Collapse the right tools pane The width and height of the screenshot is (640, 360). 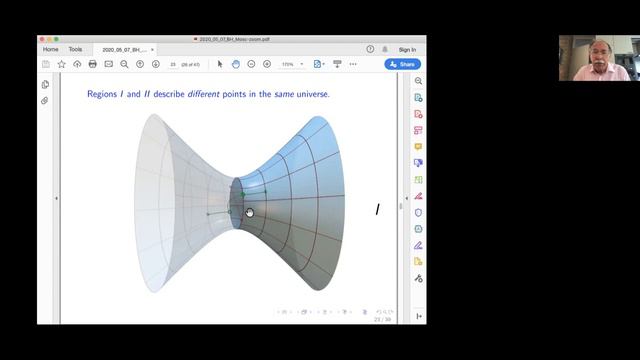[419, 316]
